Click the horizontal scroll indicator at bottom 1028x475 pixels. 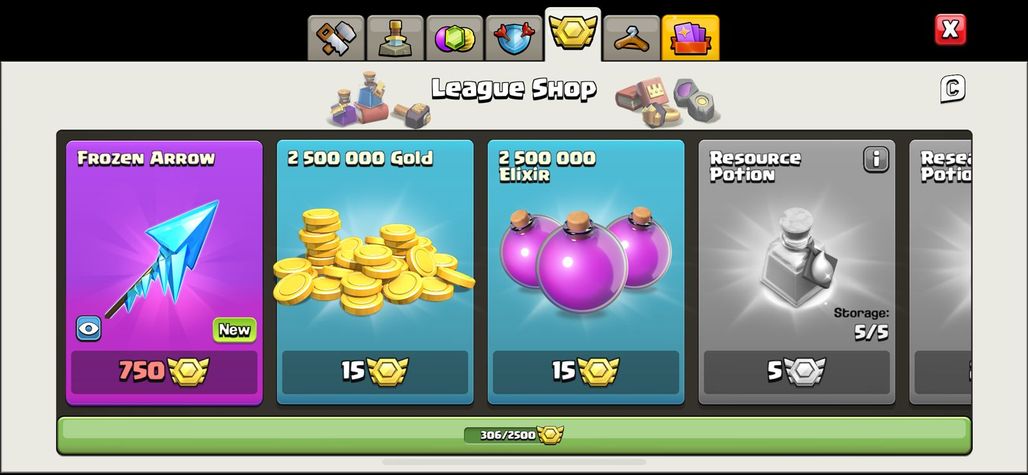coord(514,462)
